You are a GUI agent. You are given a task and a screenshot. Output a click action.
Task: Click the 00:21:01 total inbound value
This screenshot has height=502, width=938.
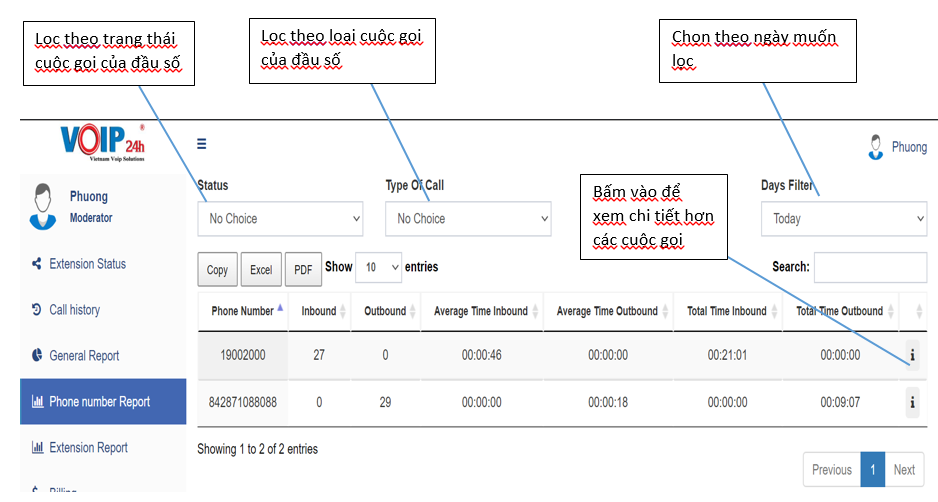point(727,355)
